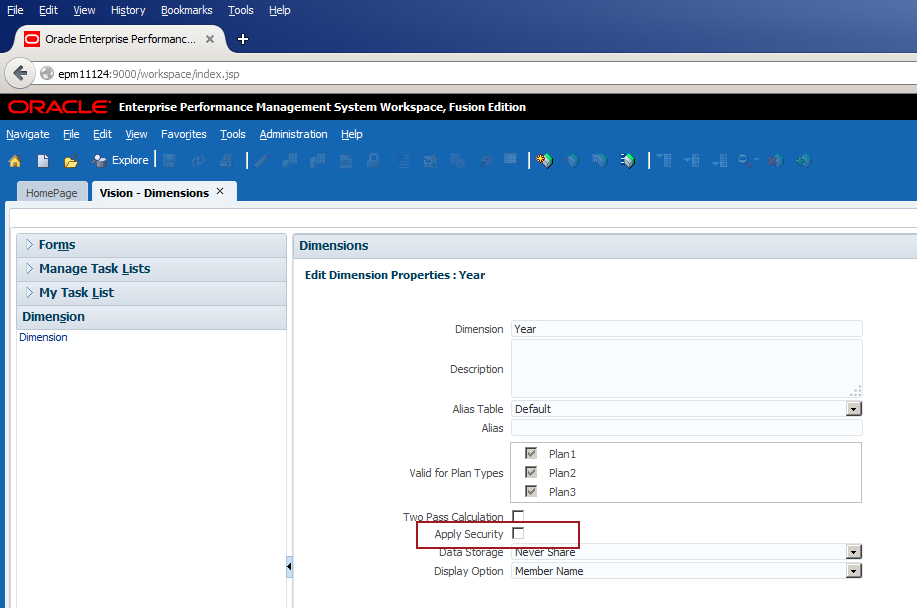Collapse the left panel with splitter arrow
The height and width of the screenshot is (608, 917).
[289, 566]
